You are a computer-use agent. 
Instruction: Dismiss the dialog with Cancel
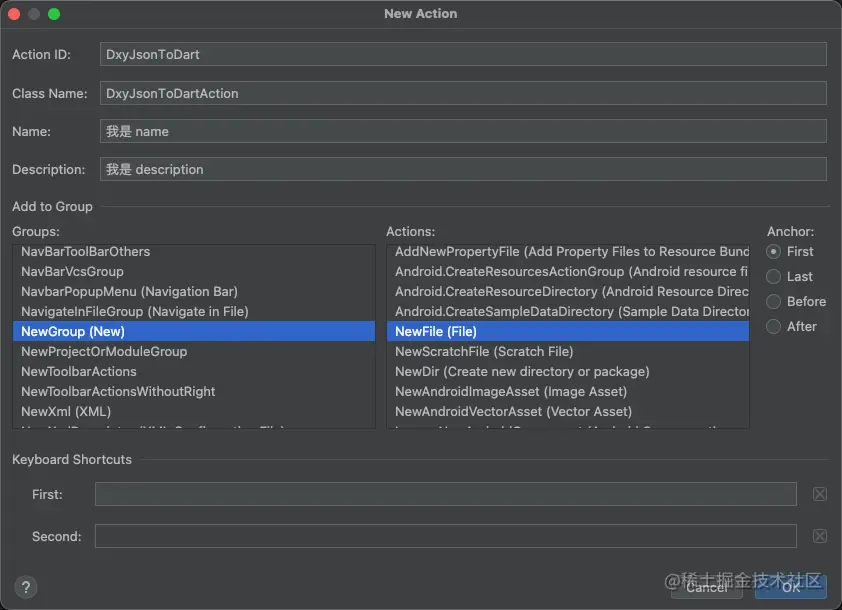click(x=707, y=588)
